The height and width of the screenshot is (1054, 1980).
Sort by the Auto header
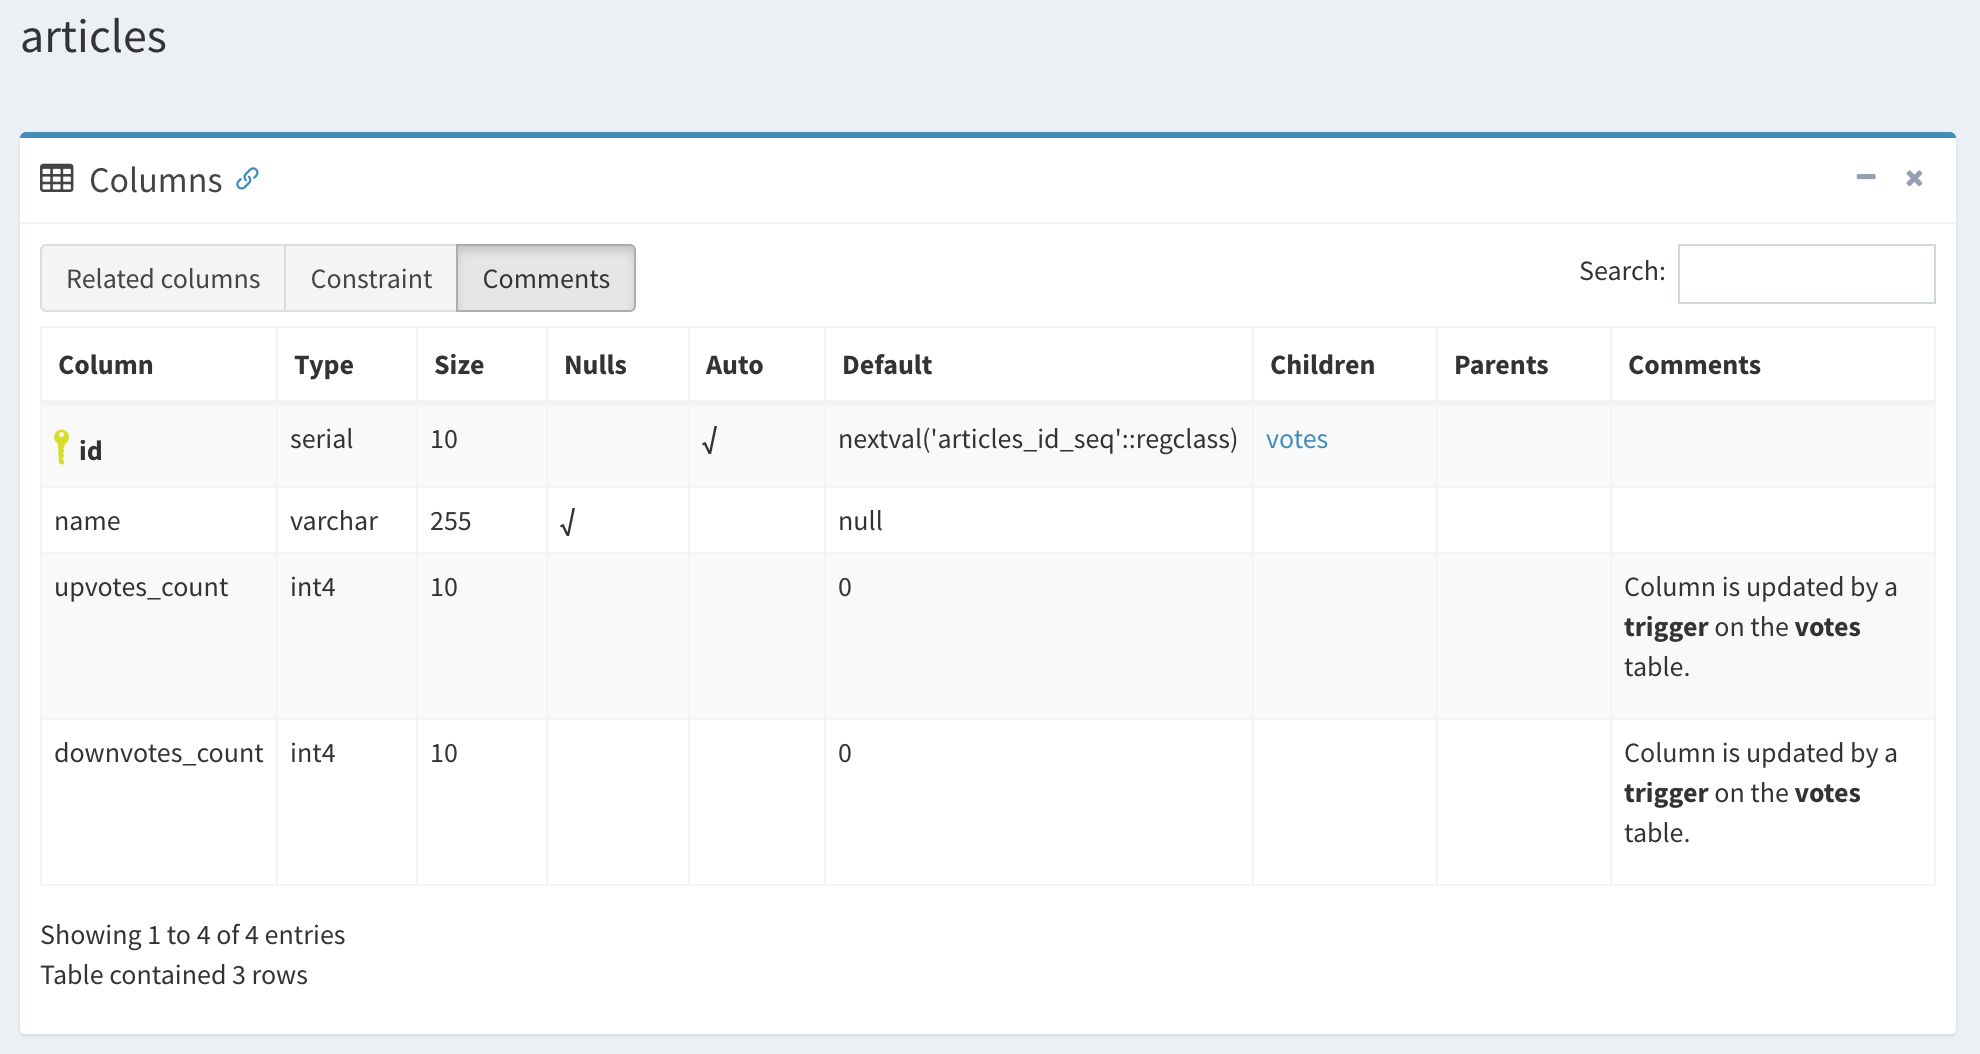pos(756,365)
